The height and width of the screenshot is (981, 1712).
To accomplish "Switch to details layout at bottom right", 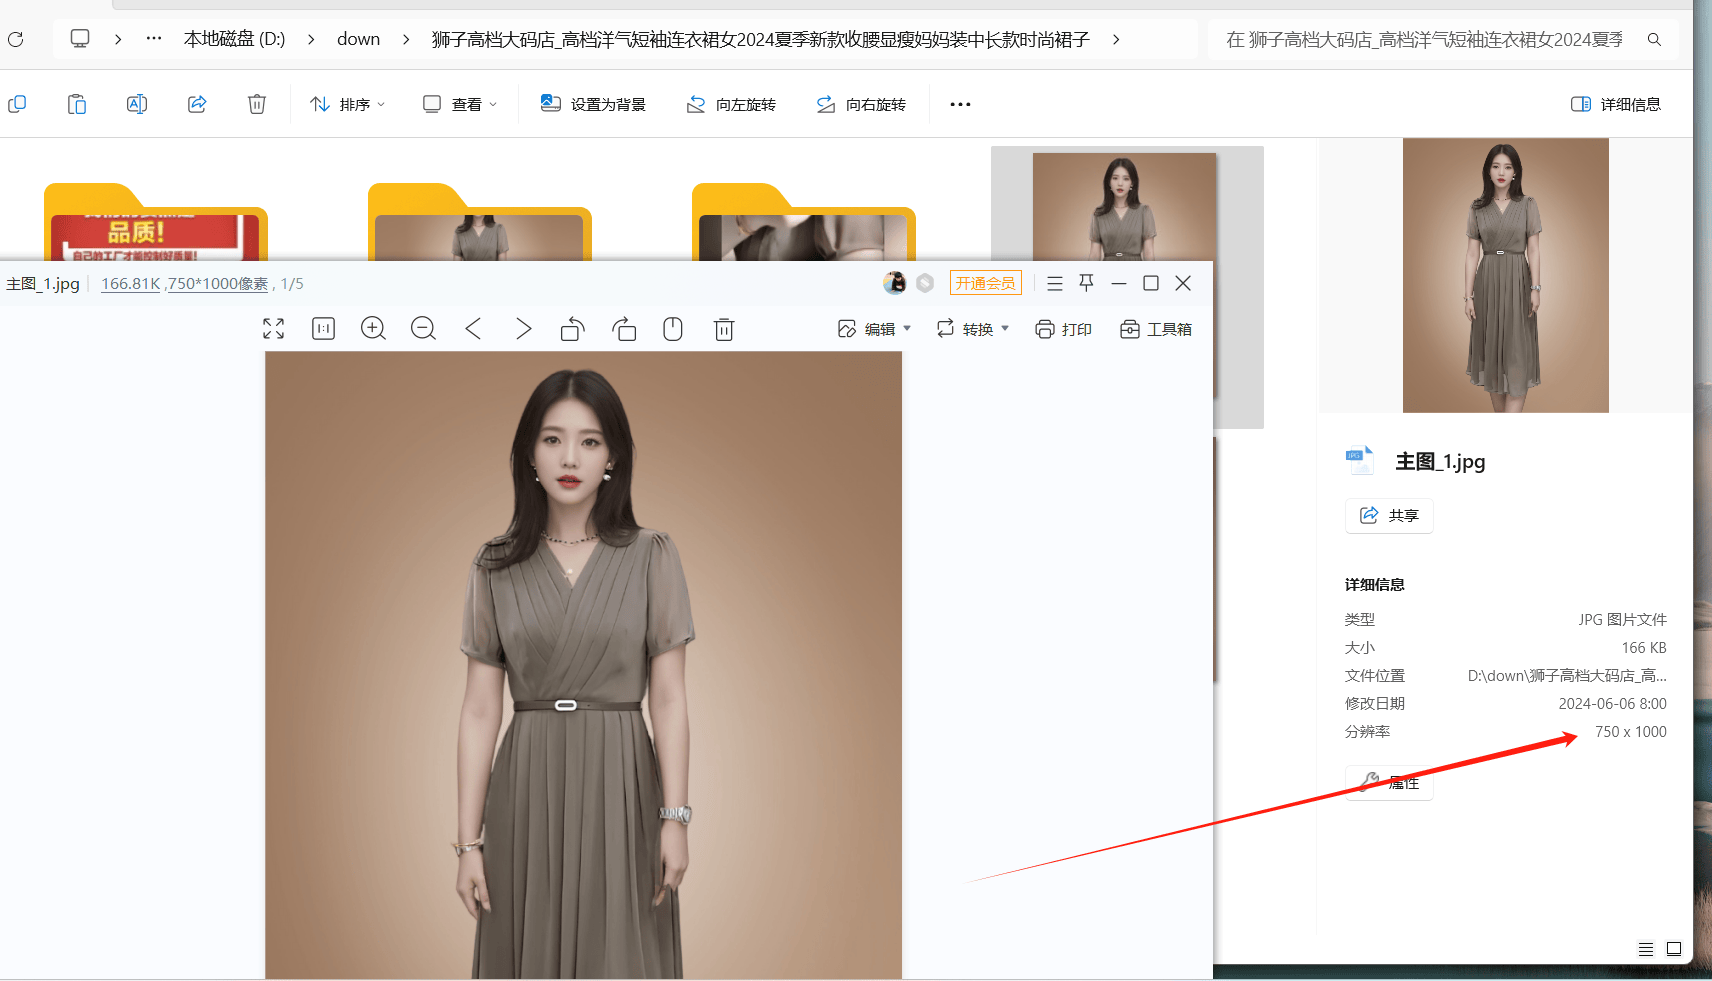I will [x=1646, y=949].
